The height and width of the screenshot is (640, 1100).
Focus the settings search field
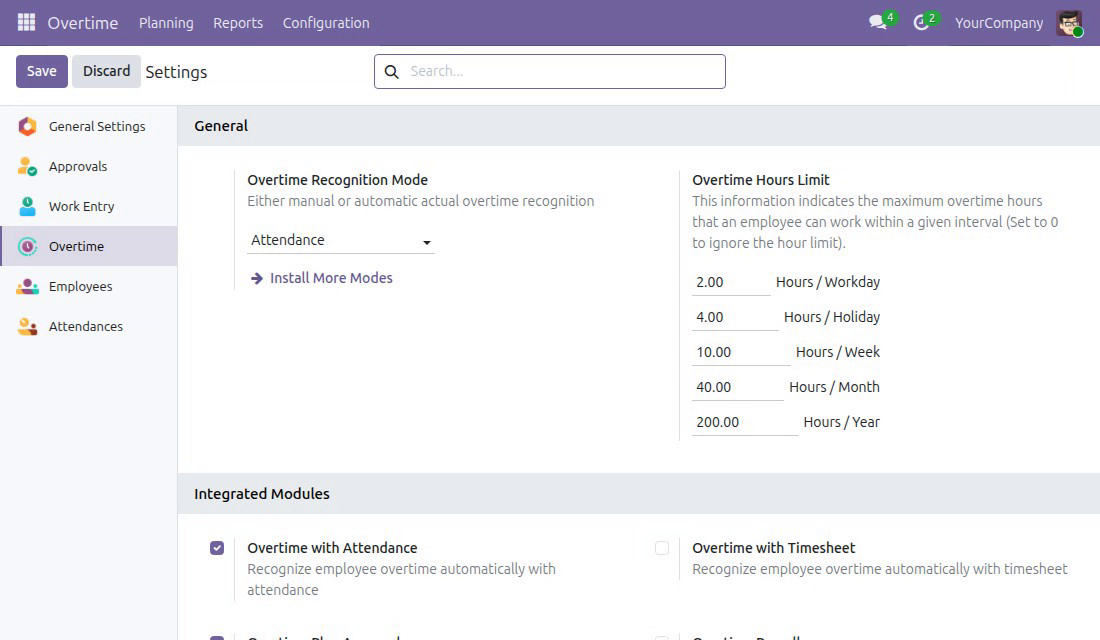(x=550, y=72)
